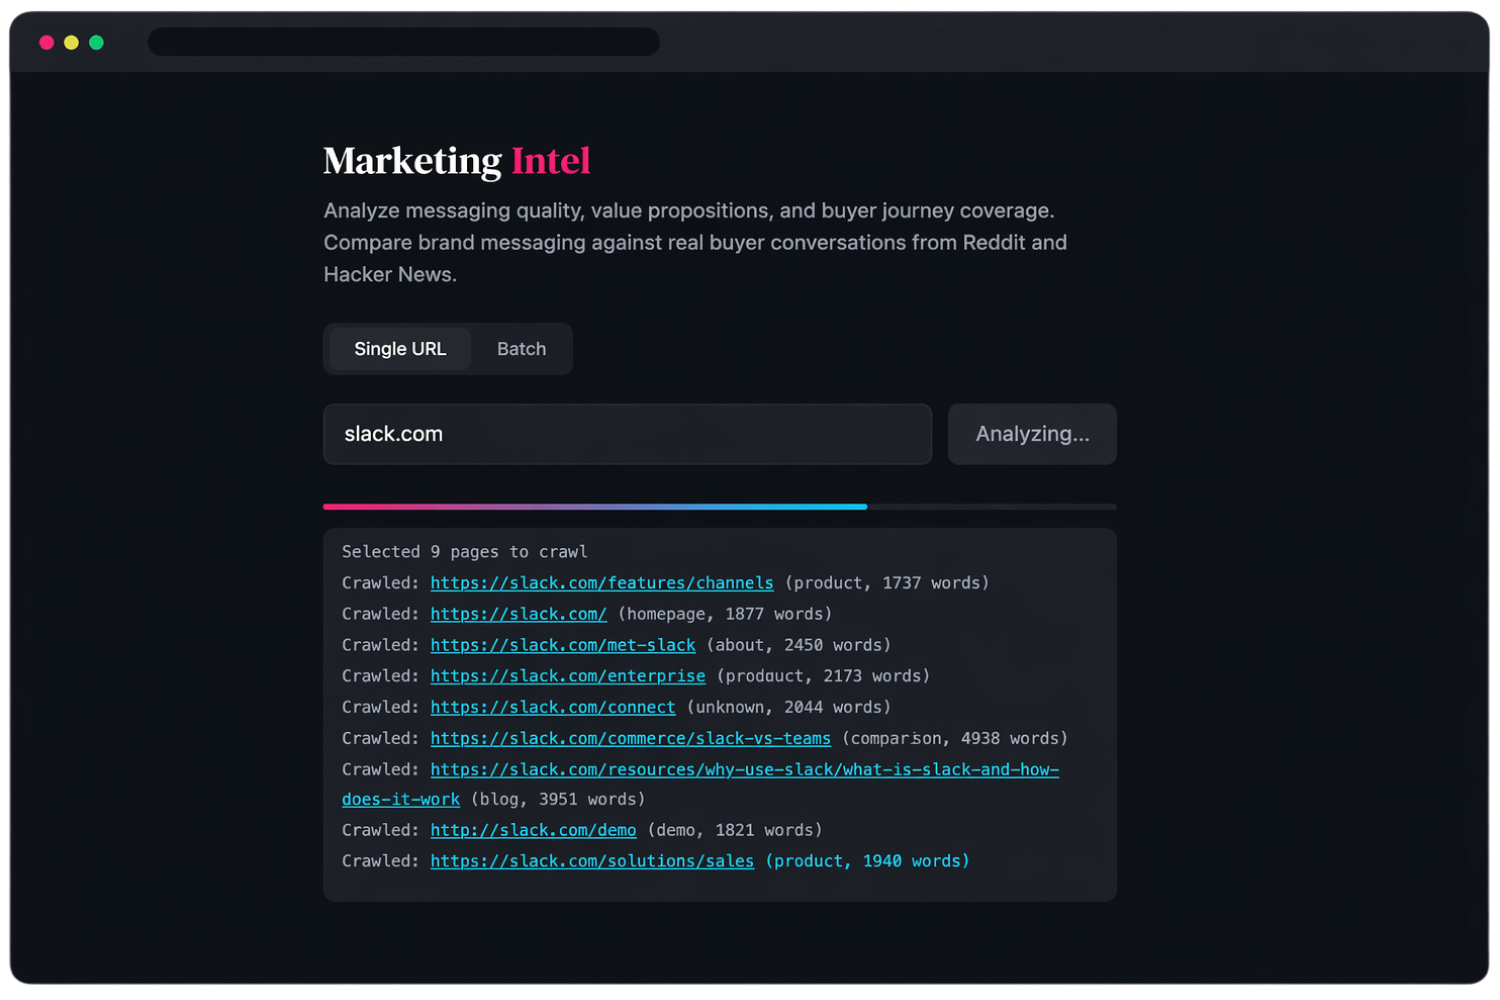
Task: Click the slack.com URL input field
Action: click(627, 434)
